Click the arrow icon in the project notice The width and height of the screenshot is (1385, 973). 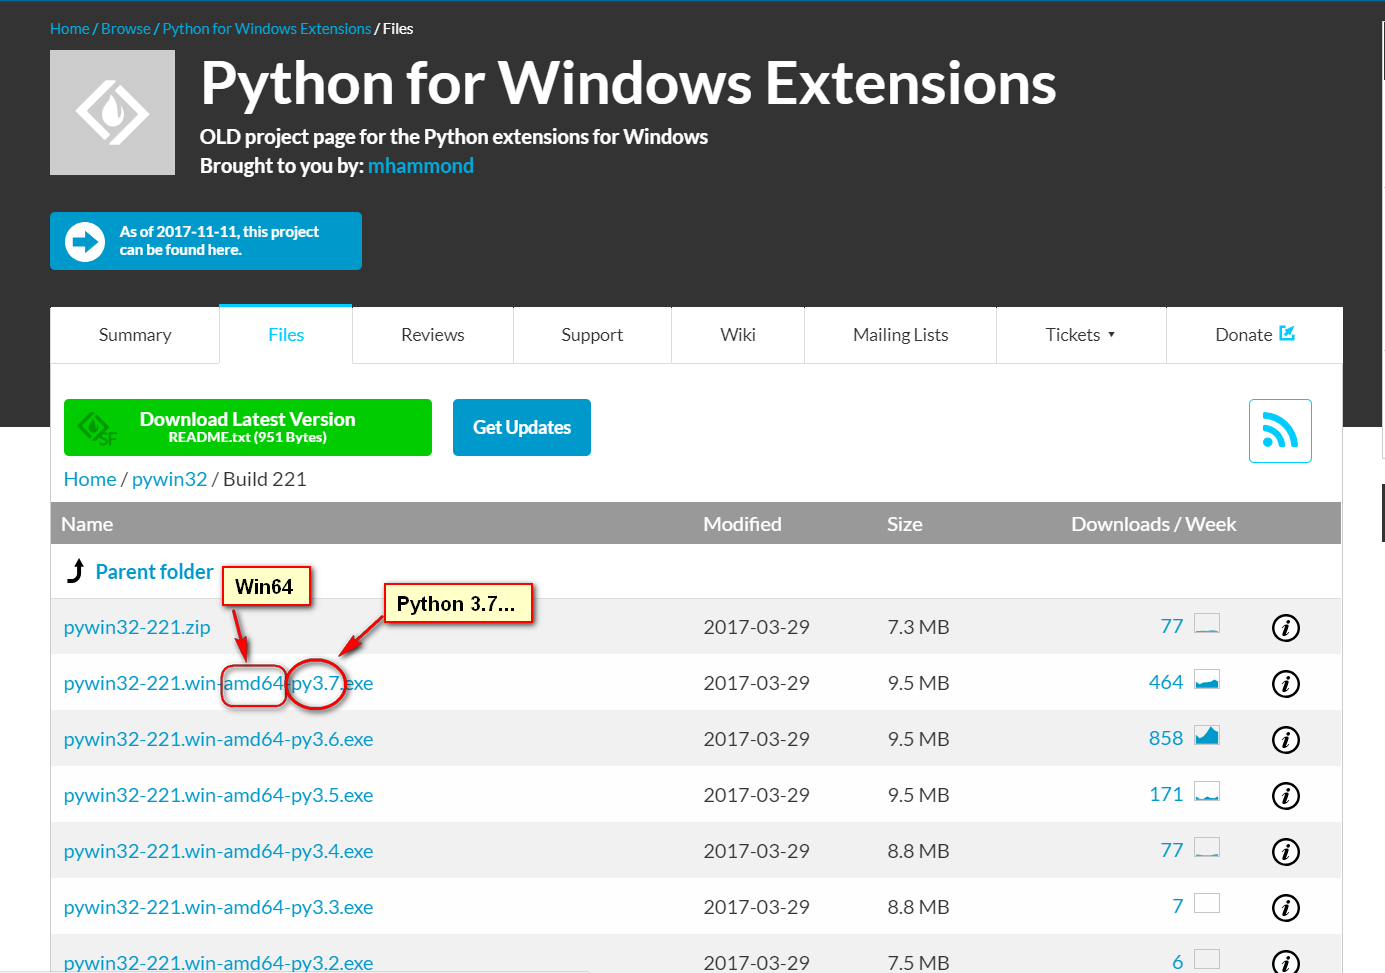point(85,241)
